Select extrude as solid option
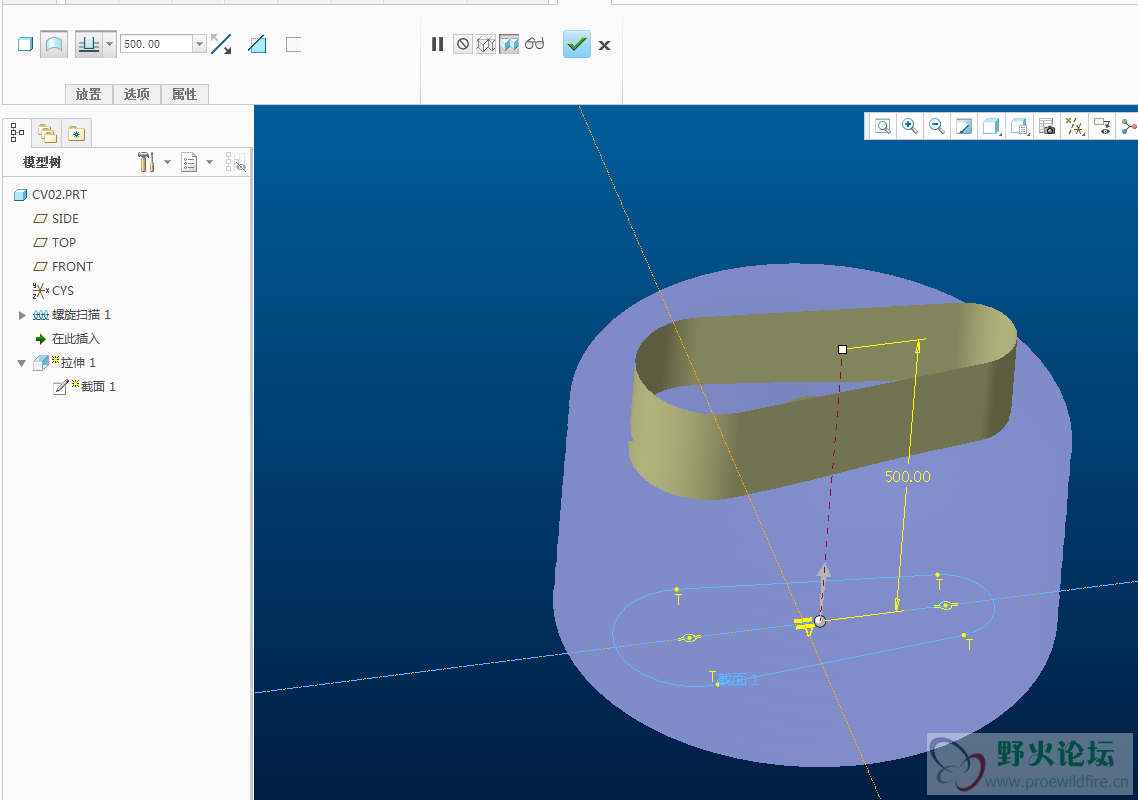 point(25,44)
